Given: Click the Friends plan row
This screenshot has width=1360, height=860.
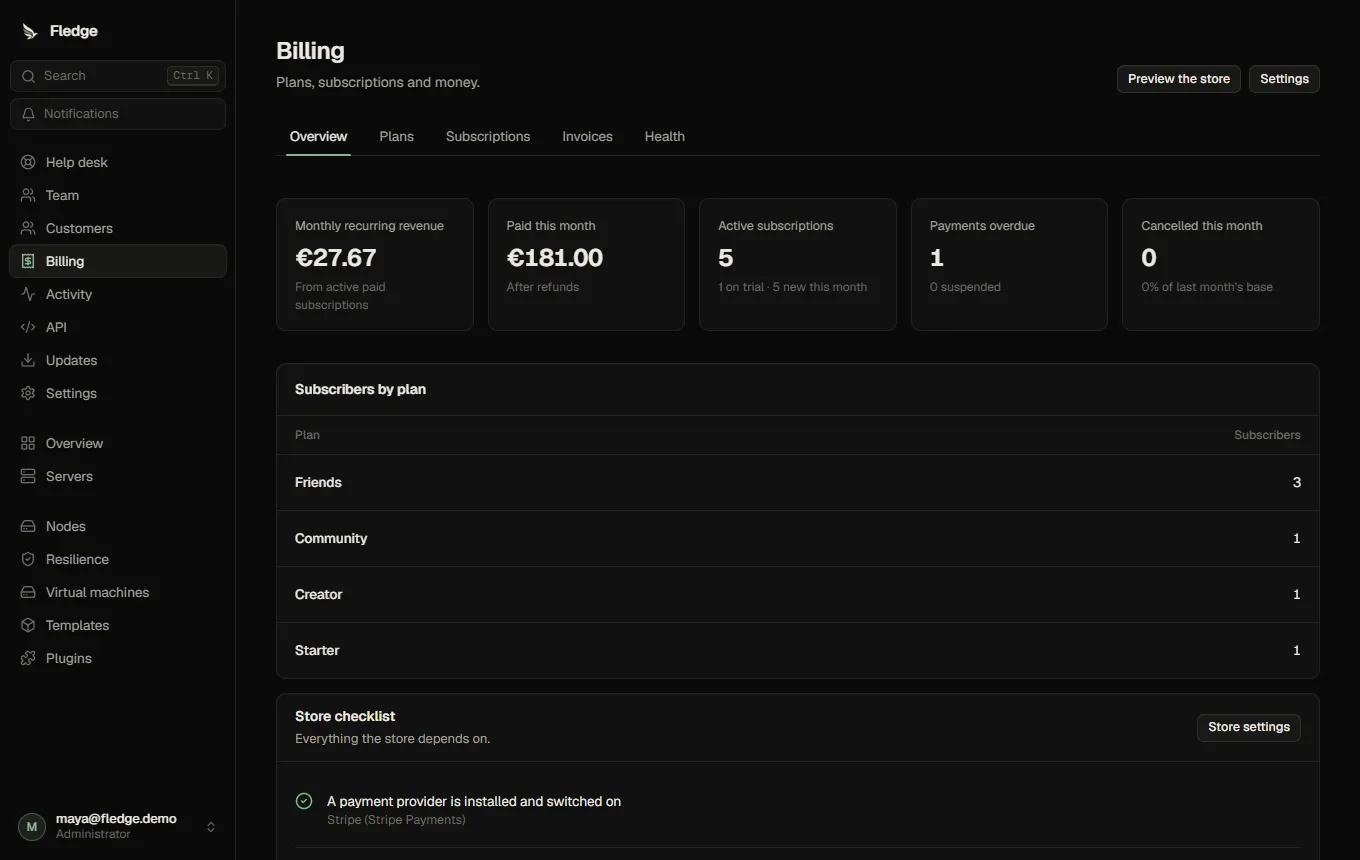Looking at the screenshot, I should (798, 483).
